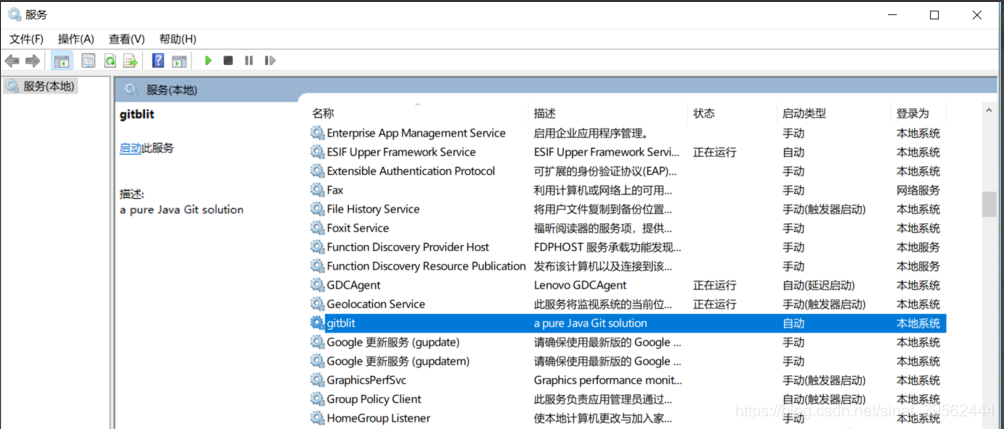Open the 操作(A) menu

pos(76,39)
